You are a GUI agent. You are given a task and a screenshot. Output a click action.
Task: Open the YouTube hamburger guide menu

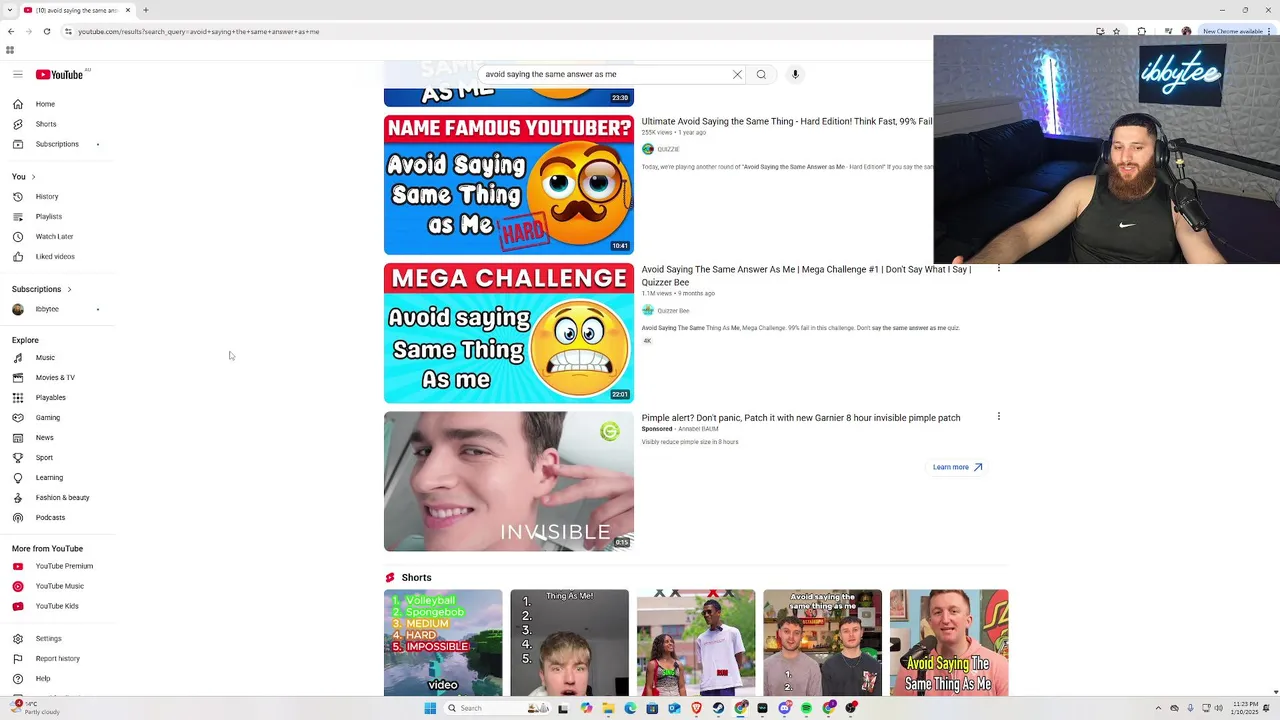point(17,74)
